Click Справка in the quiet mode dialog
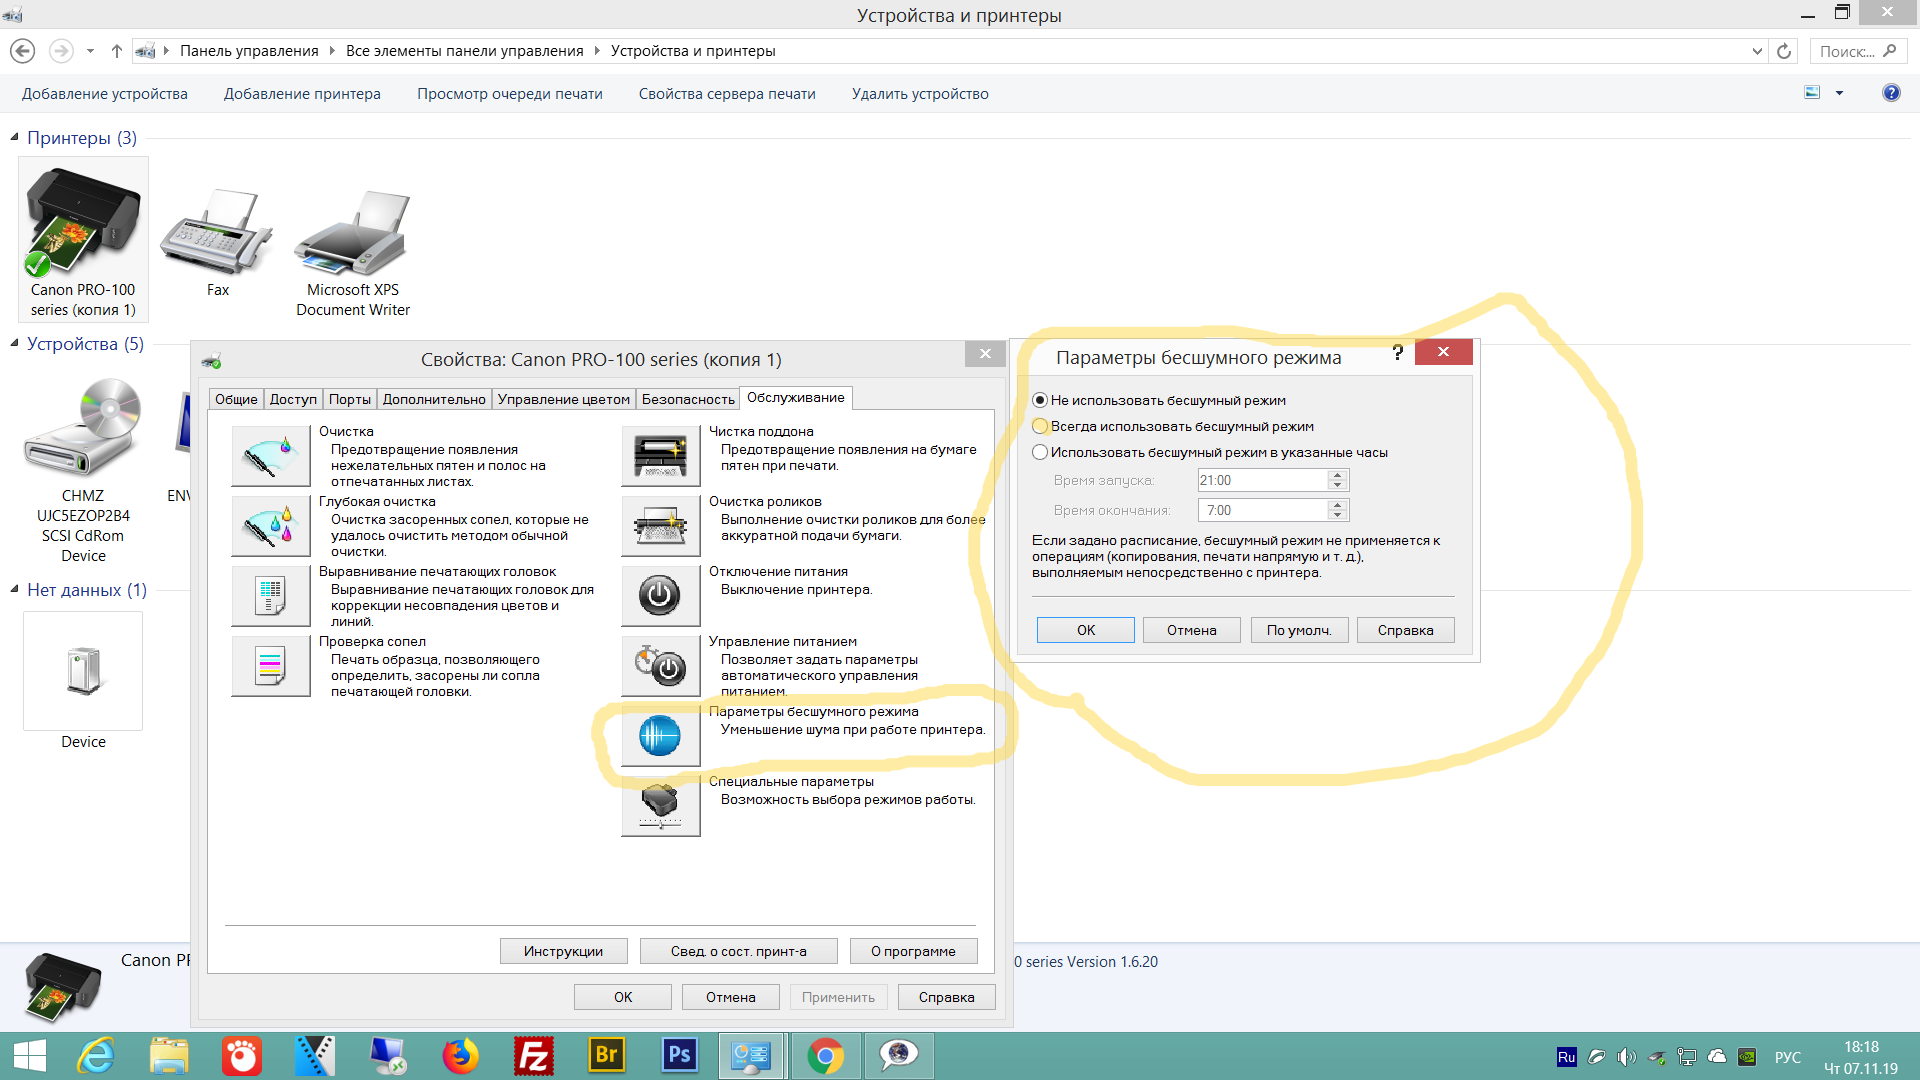The width and height of the screenshot is (1920, 1080). 1406,630
